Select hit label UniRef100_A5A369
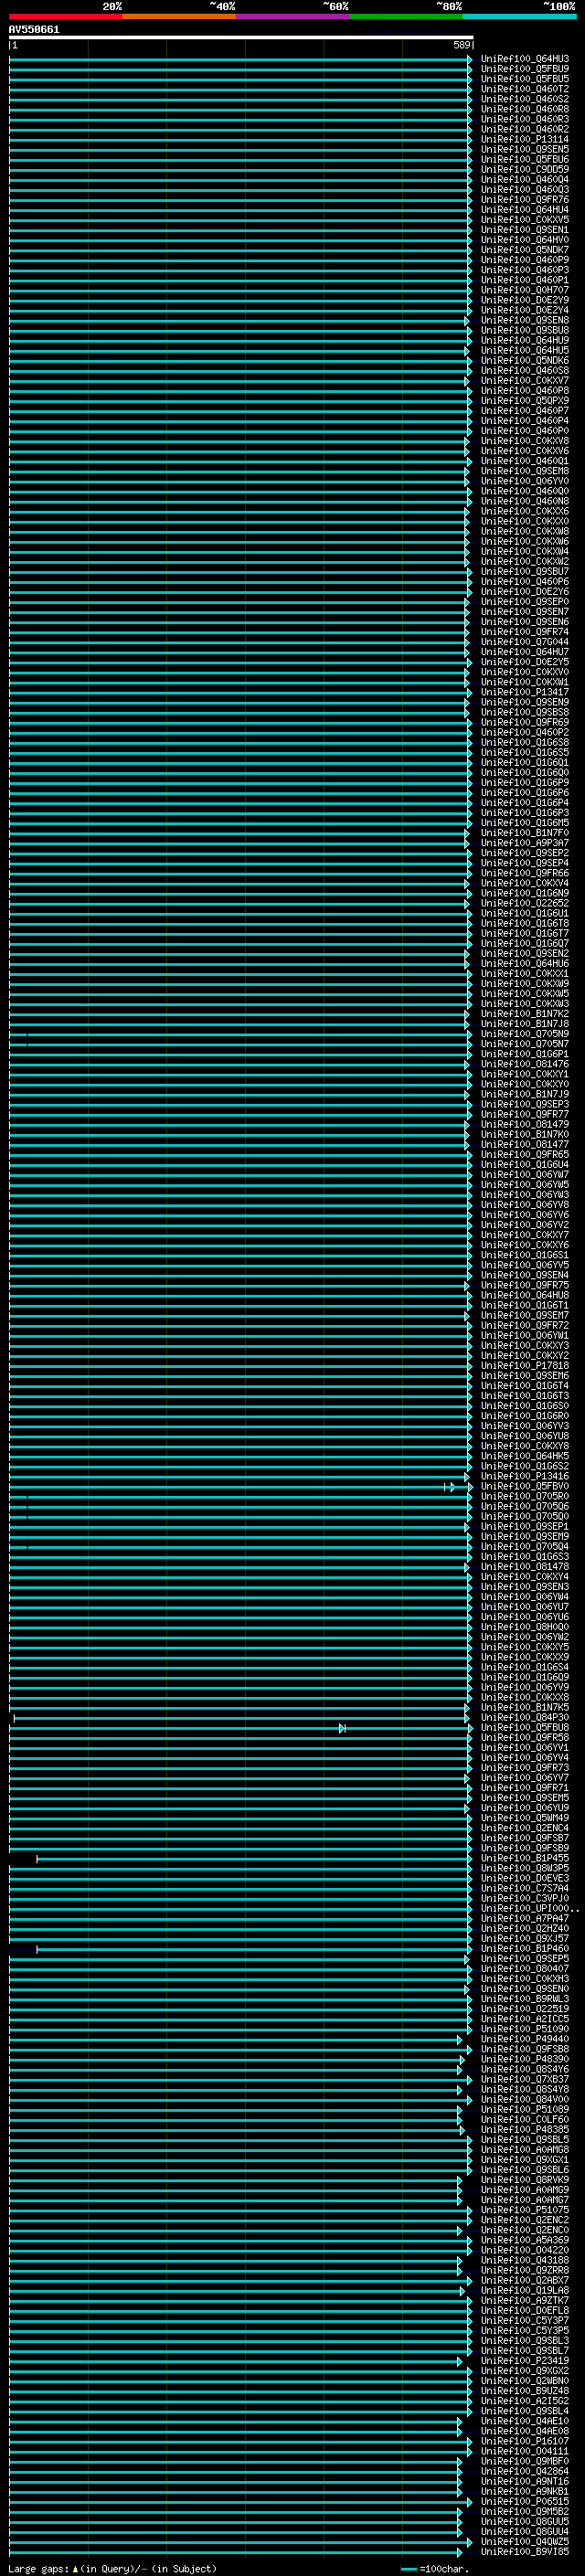This screenshot has width=585, height=2576. (525, 2240)
